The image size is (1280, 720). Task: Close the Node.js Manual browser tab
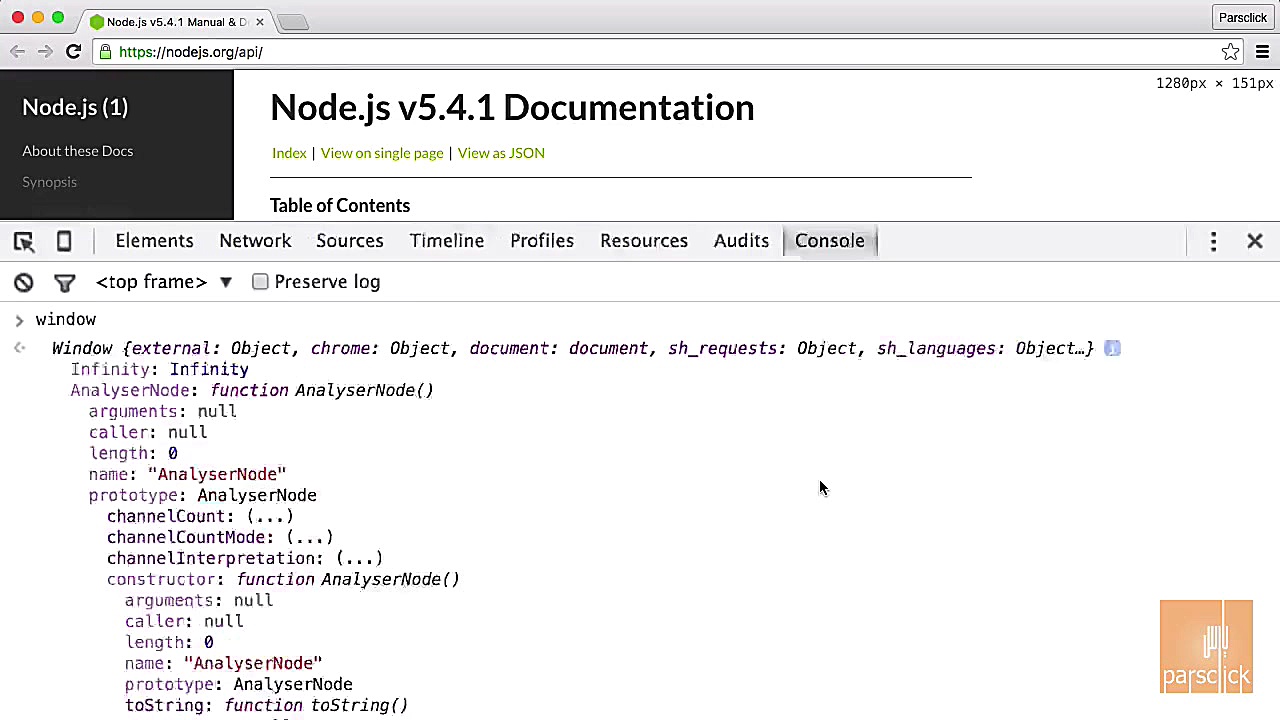260,21
